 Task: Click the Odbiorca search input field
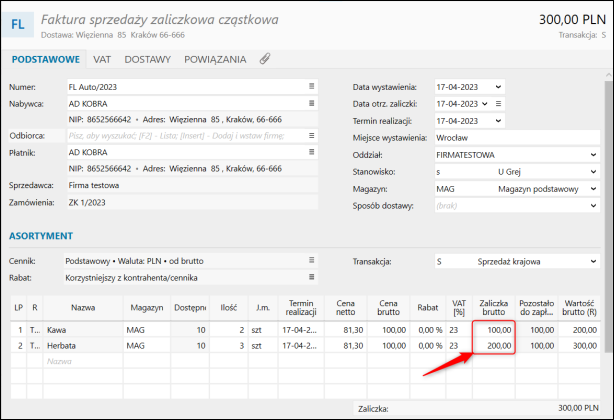(x=185, y=136)
